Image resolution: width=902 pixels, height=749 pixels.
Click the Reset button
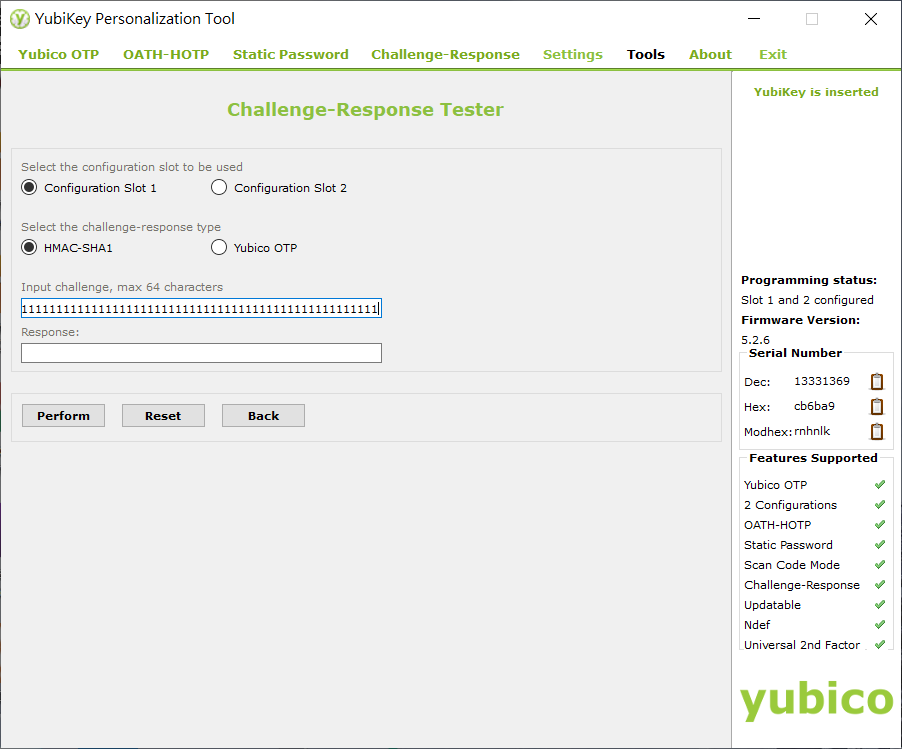[163, 415]
